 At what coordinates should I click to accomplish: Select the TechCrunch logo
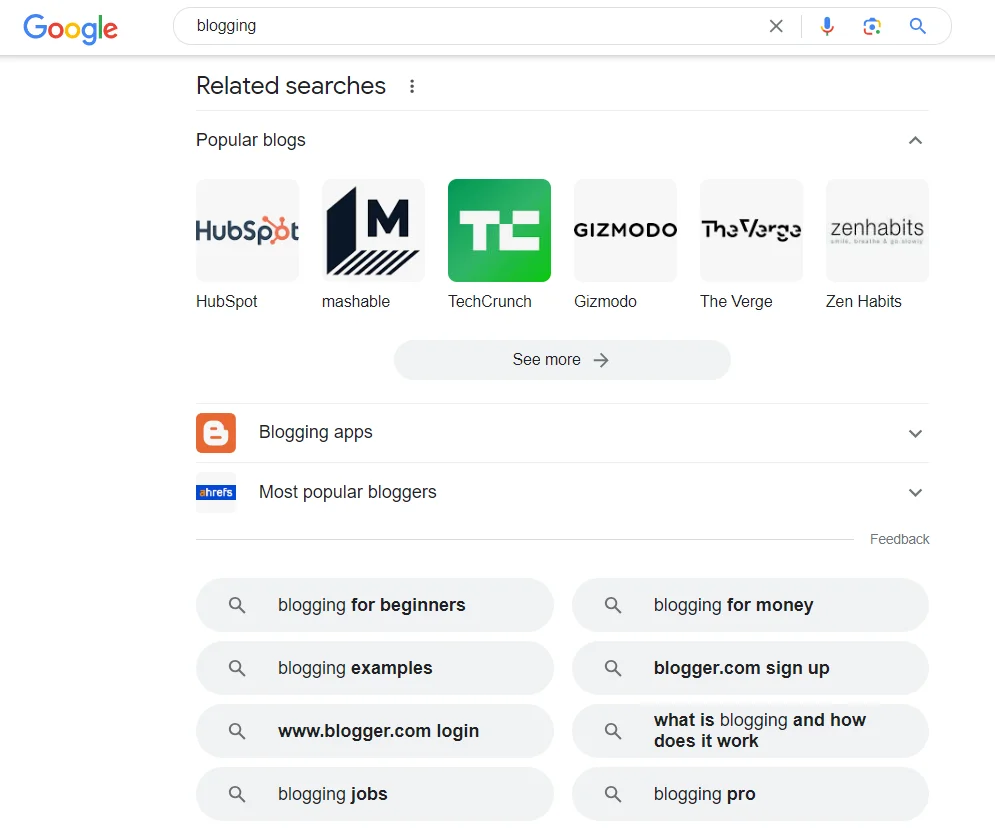click(499, 230)
